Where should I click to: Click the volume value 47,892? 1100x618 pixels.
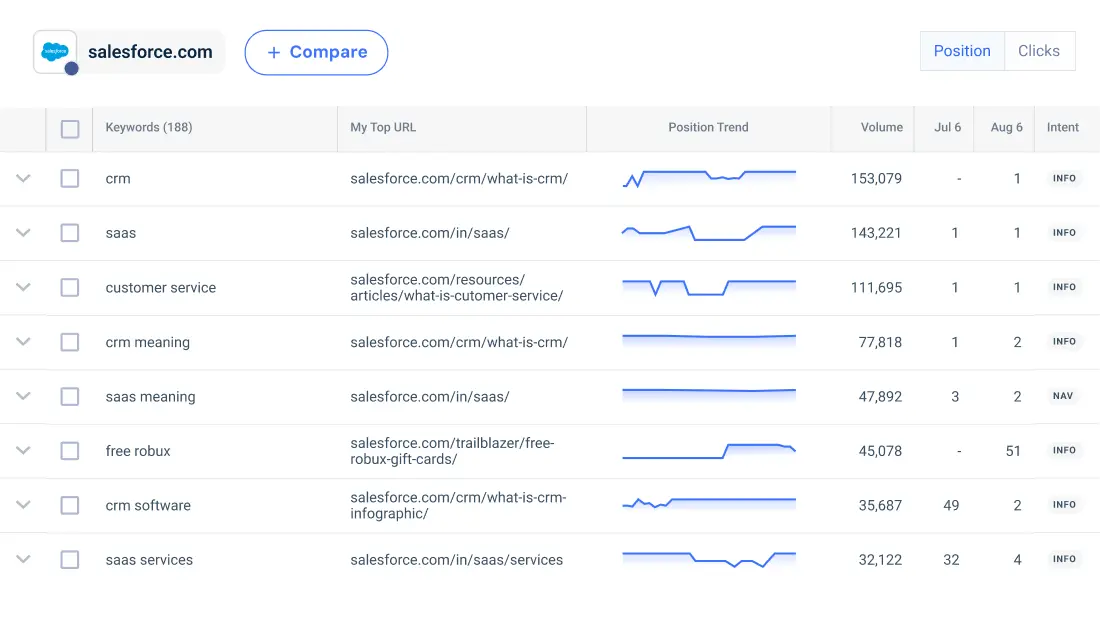880,396
